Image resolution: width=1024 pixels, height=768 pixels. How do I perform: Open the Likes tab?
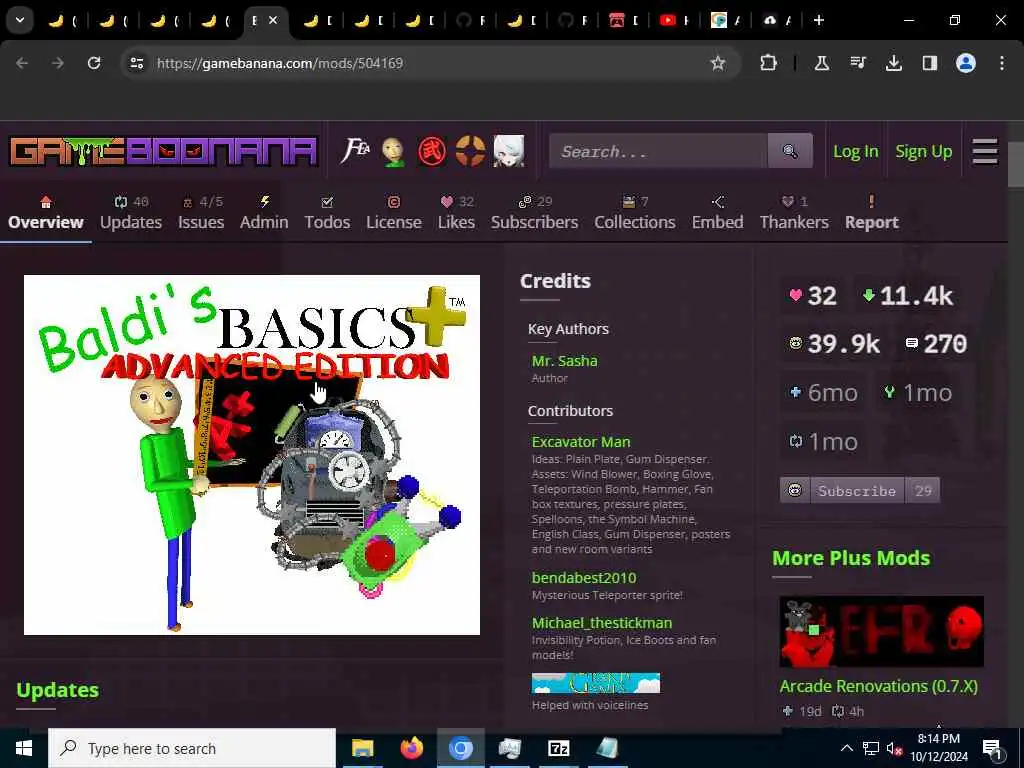coord(456,213)
